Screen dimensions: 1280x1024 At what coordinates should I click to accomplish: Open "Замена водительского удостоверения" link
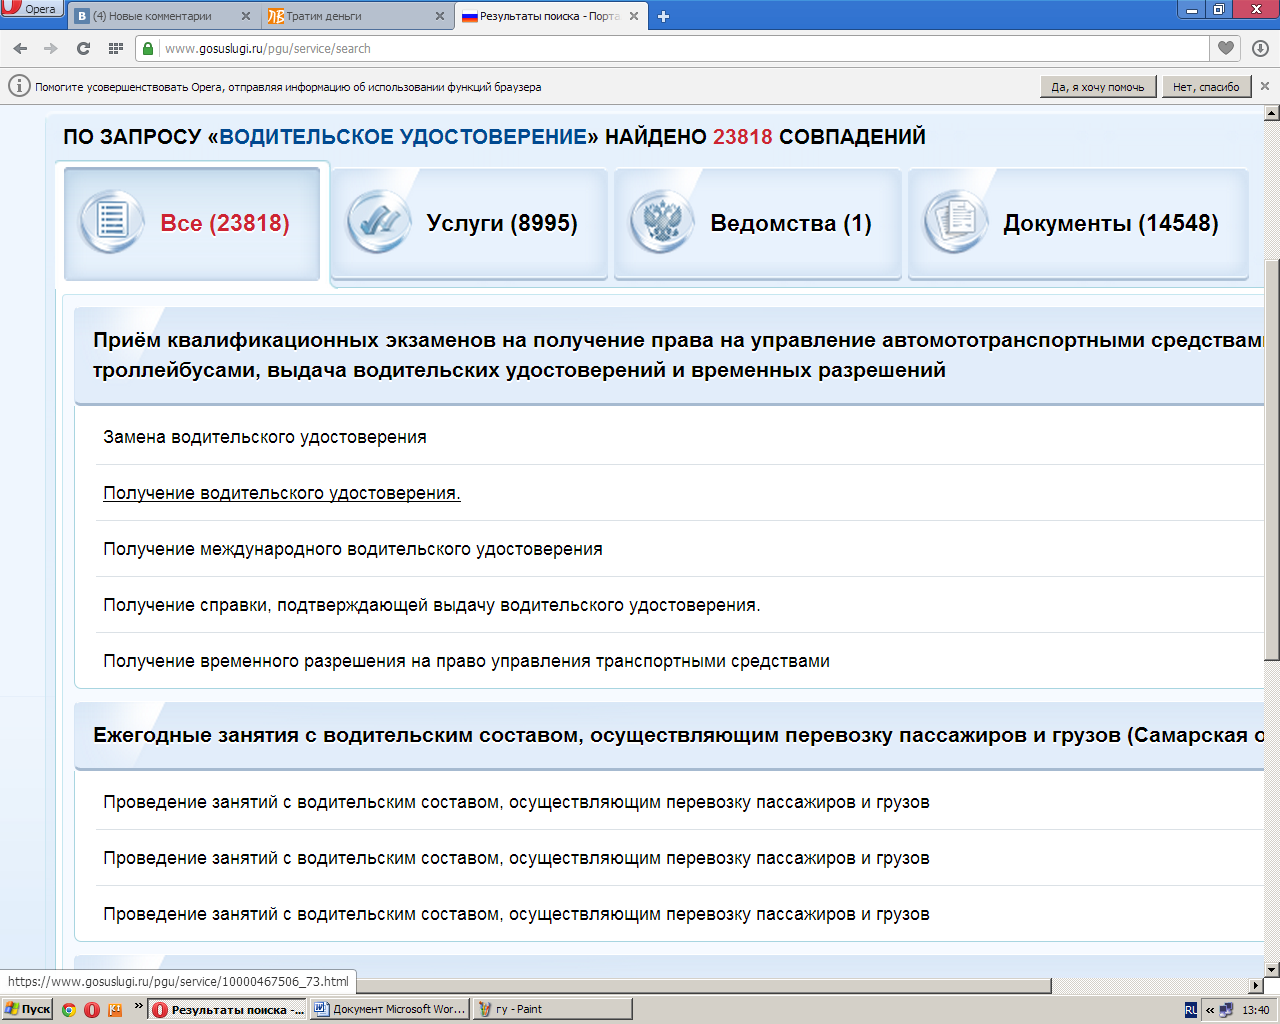point(265,437)
